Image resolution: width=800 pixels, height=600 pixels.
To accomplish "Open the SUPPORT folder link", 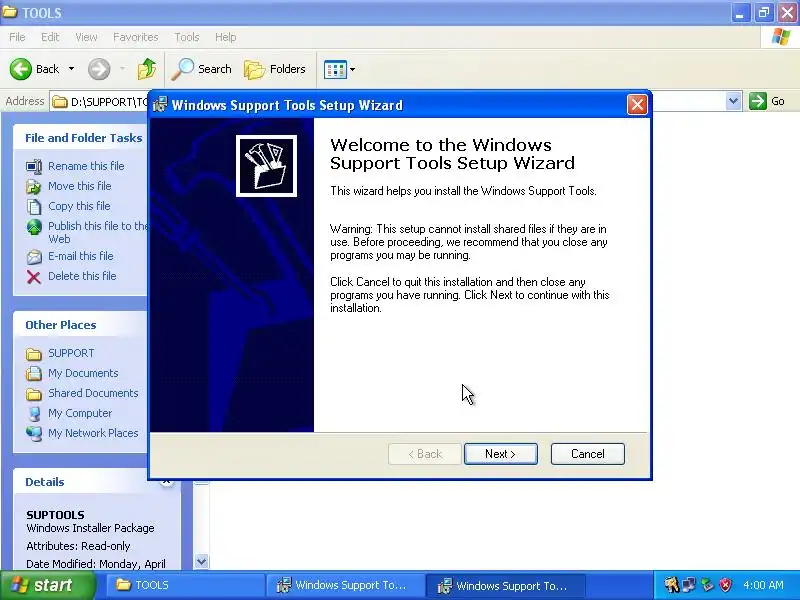I will click(71, 353).
